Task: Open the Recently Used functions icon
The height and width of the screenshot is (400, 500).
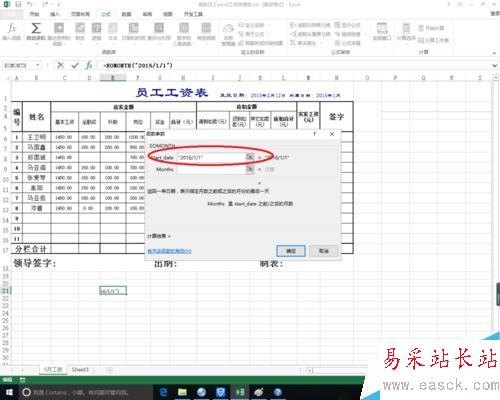Action: 59,28
